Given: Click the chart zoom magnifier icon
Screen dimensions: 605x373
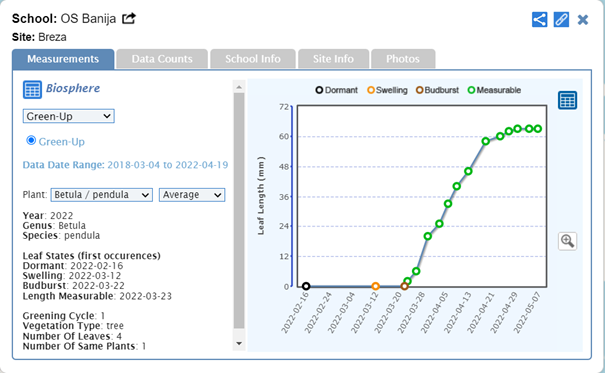Looking at the screenshot, I should [567, 241].
